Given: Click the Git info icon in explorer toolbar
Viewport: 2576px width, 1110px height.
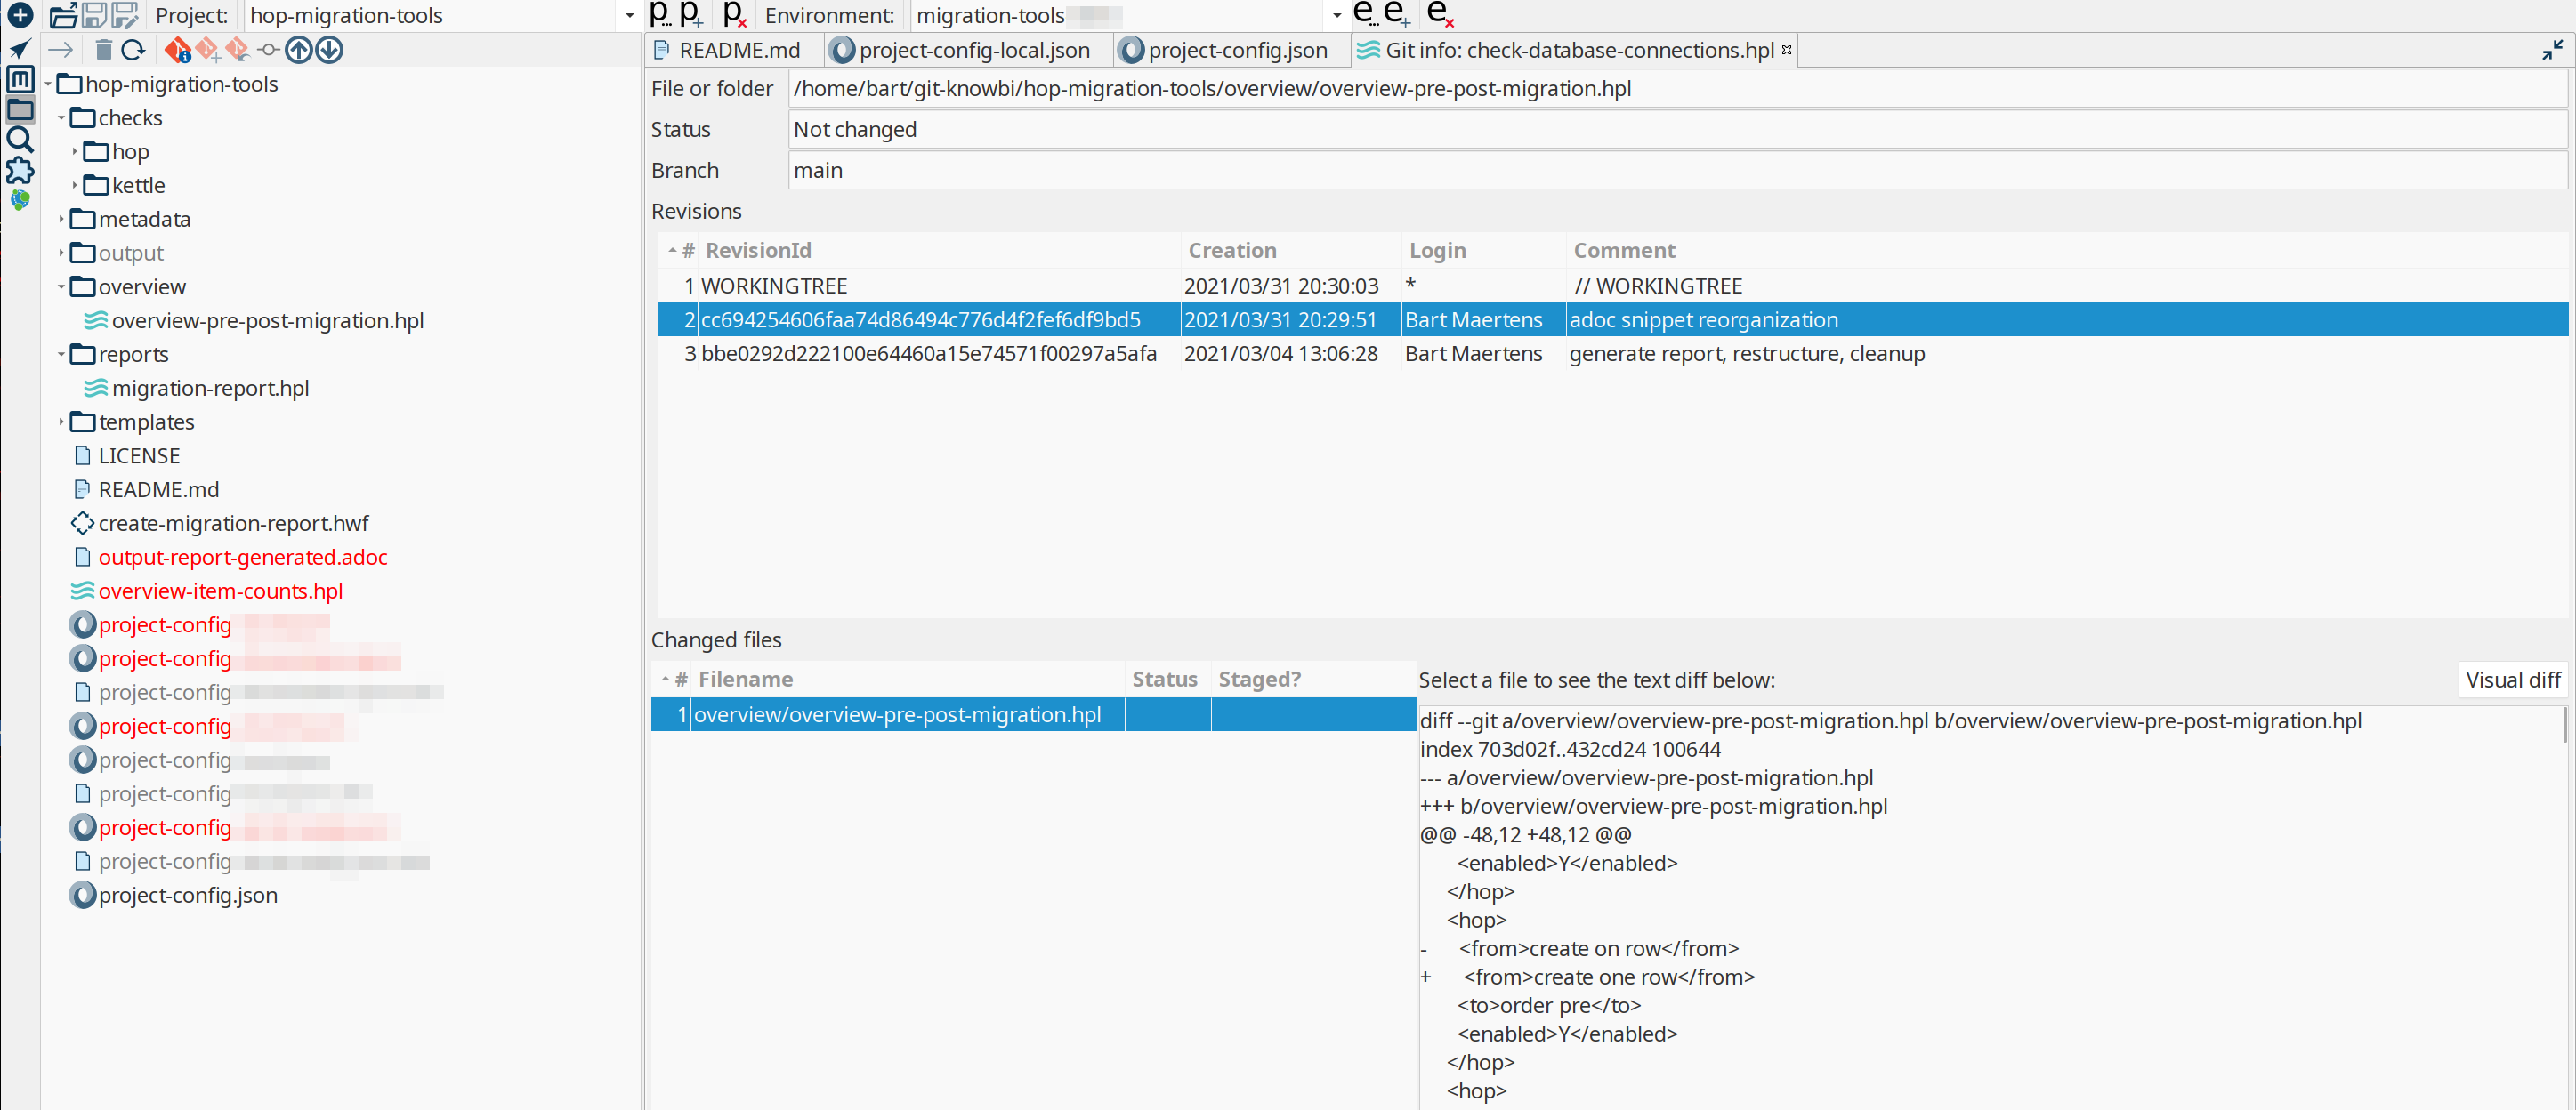Looking at the screenshot, I should point(178,50).
